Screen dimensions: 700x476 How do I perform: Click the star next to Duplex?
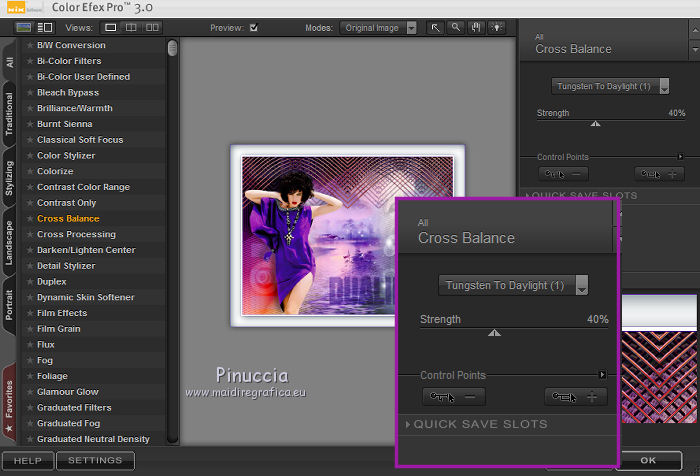[29, 281]
